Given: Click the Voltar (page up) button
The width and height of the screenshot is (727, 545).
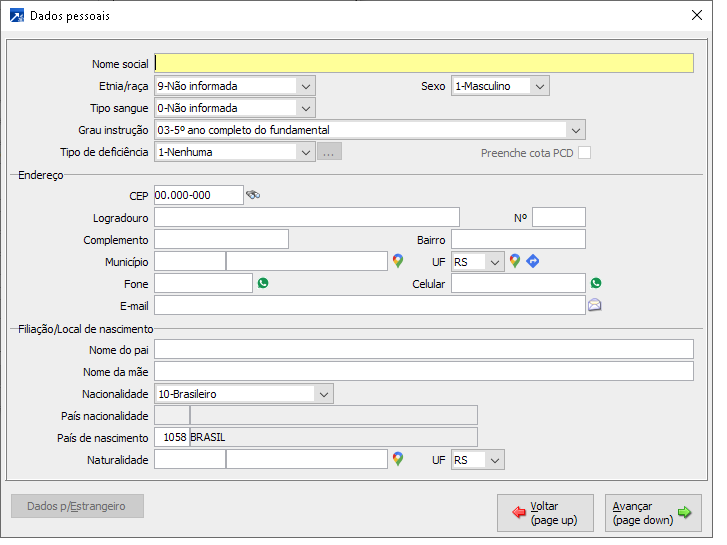Looking at the screenshot, I should (x=545, y=513).
